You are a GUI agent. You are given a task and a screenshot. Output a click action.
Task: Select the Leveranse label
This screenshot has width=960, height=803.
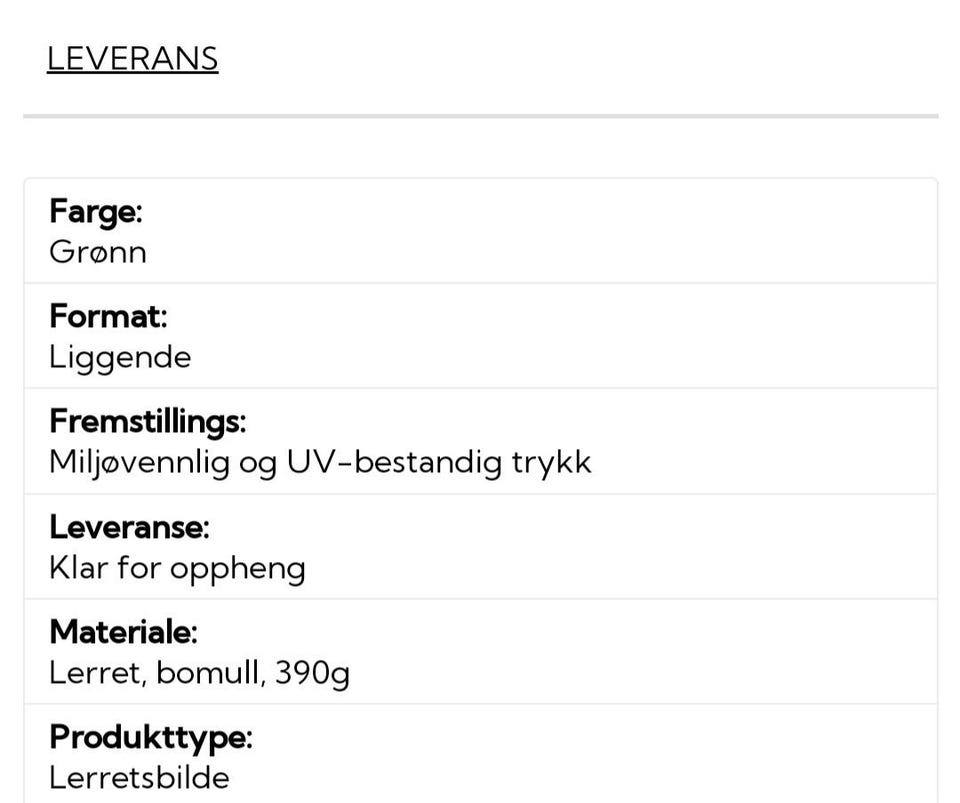(x=129, y=527)
